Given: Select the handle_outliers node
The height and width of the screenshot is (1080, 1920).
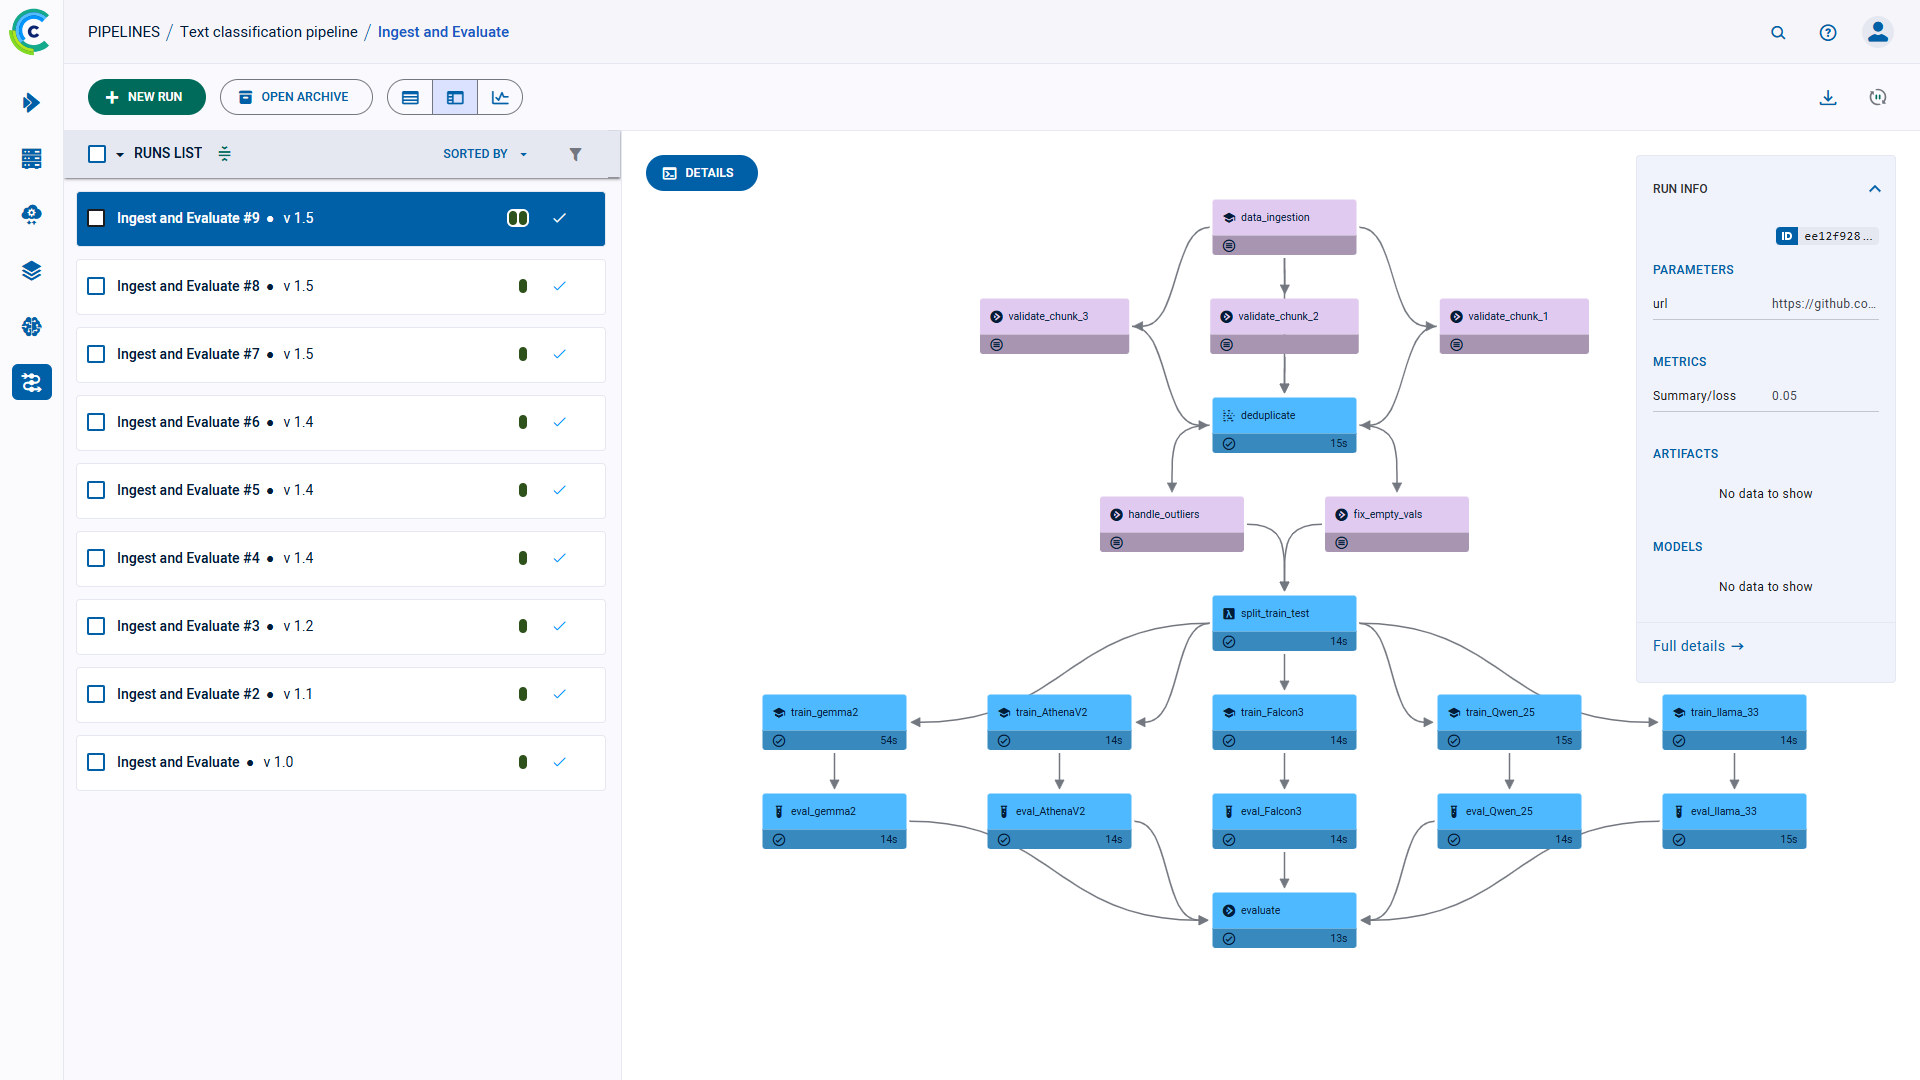Looking at the screenshot, I should click(1172, 524).
